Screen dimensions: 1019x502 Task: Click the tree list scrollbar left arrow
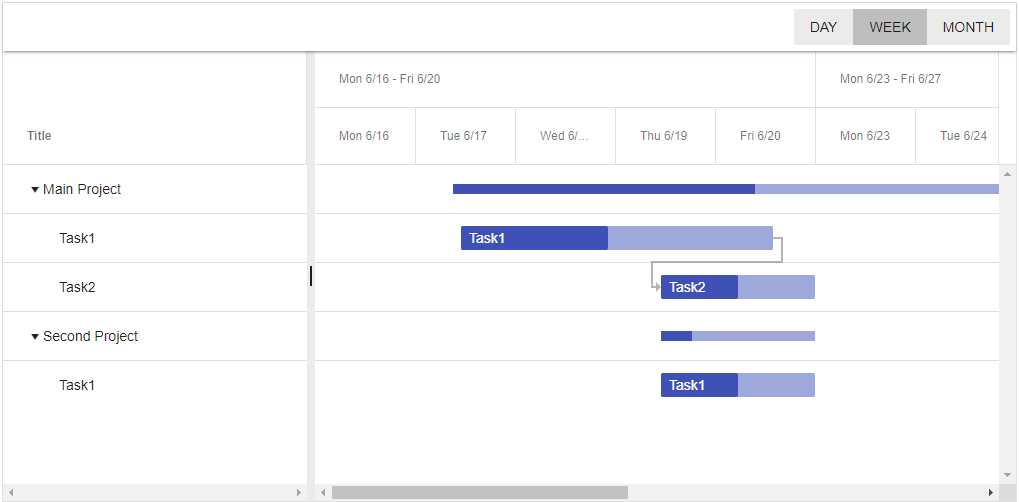(x=11, y=492)
